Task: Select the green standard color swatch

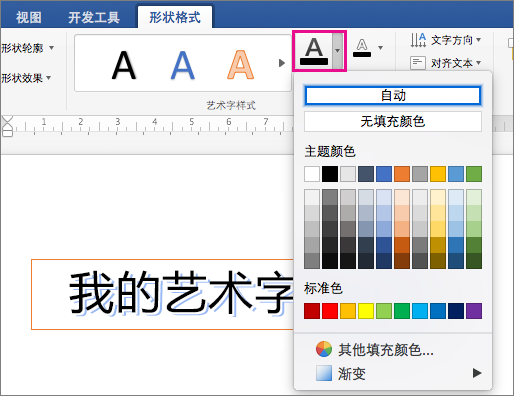Action: click(x=402, y=311)
